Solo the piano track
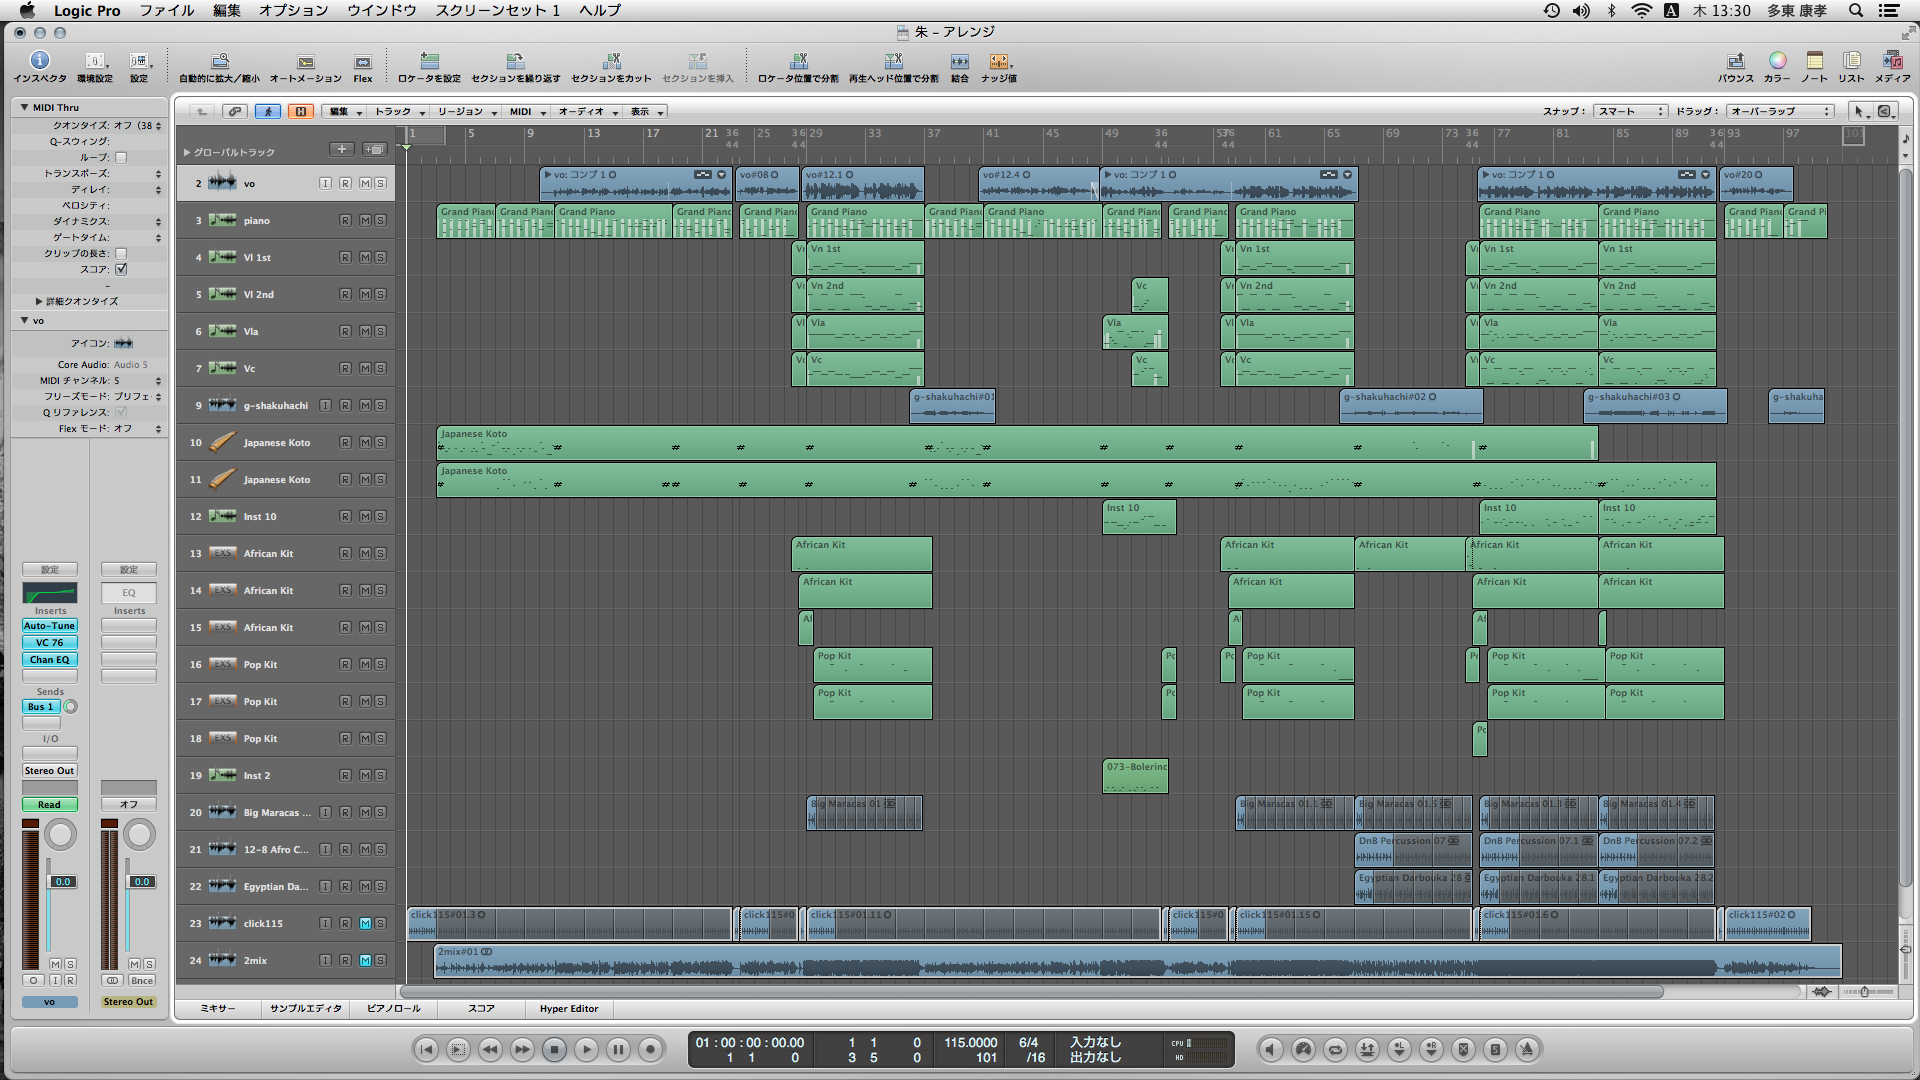The image size is (1920, 1080). [x=380, y=220]
